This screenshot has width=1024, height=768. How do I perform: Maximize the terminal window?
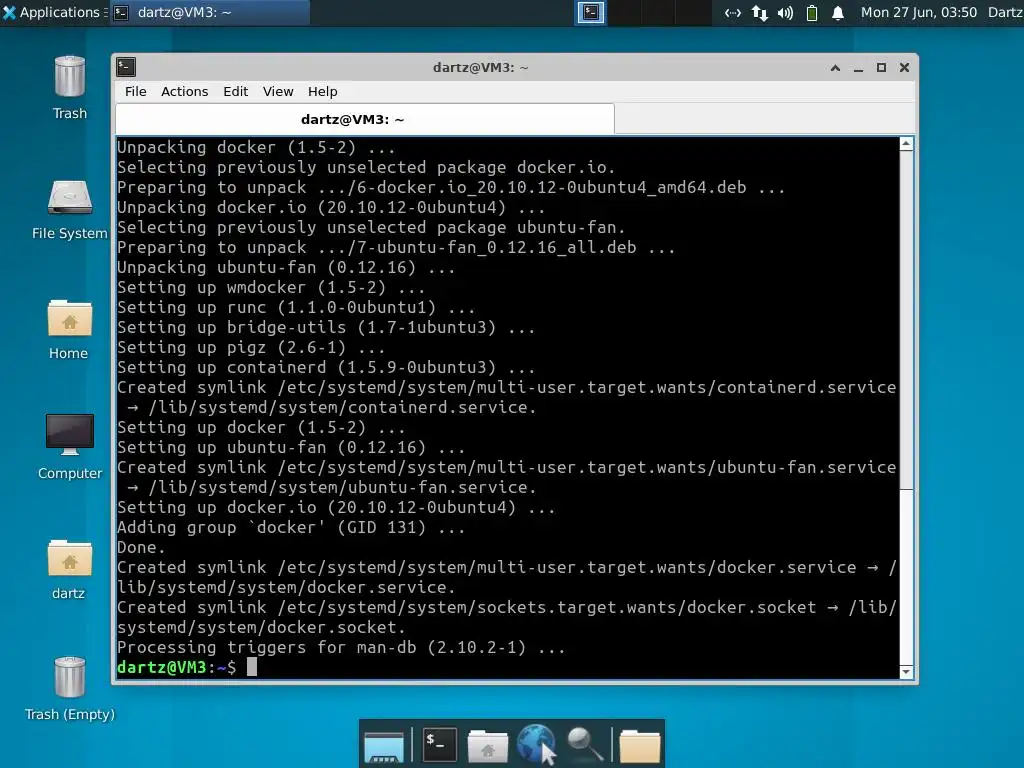tap(882, 67)
